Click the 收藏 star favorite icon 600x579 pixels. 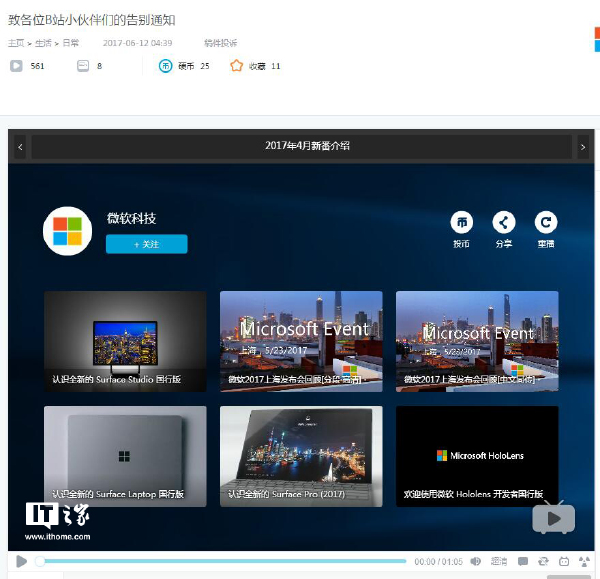click(x=236, y=66)
